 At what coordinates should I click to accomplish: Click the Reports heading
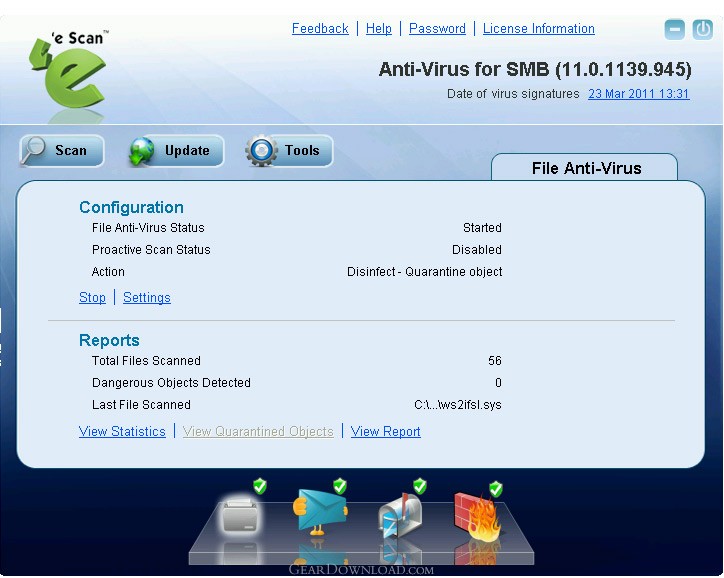tap(109, 340)
